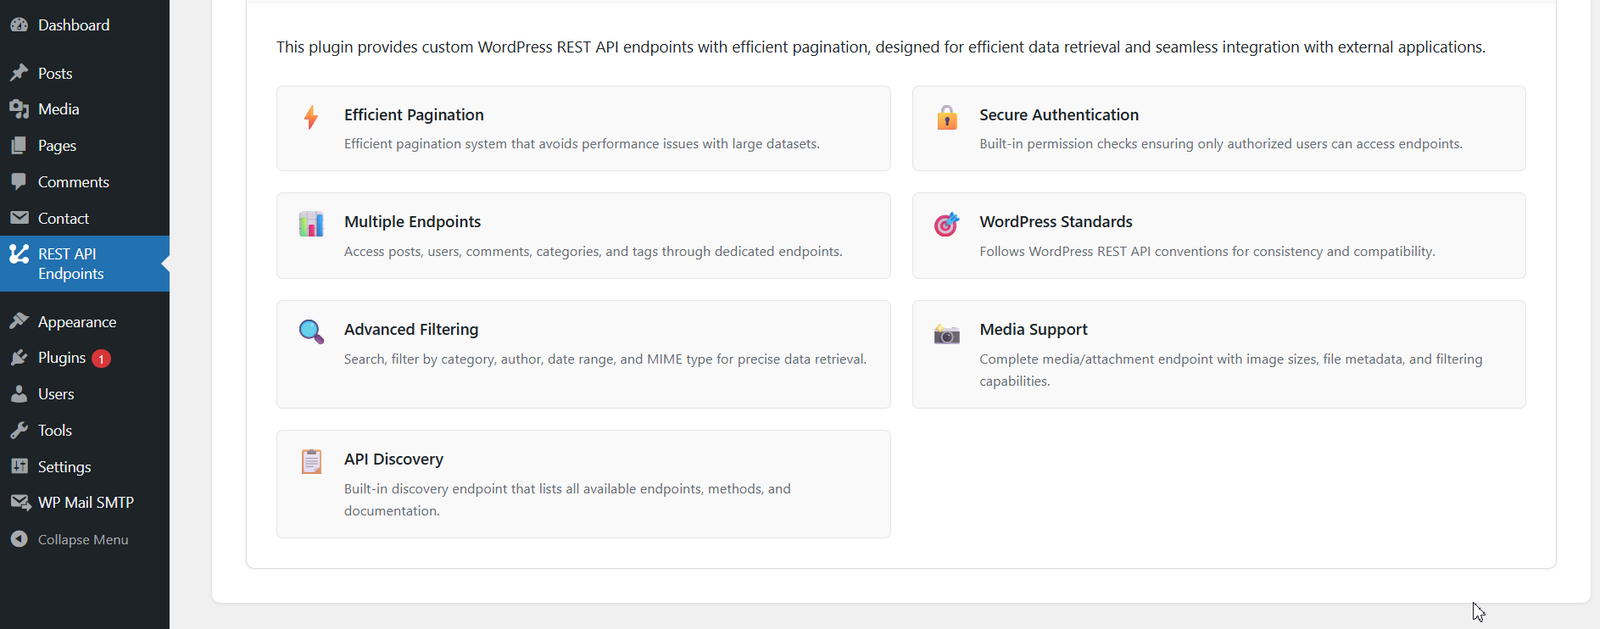Click the plugin description intro paragraph

tap(881, 47)
